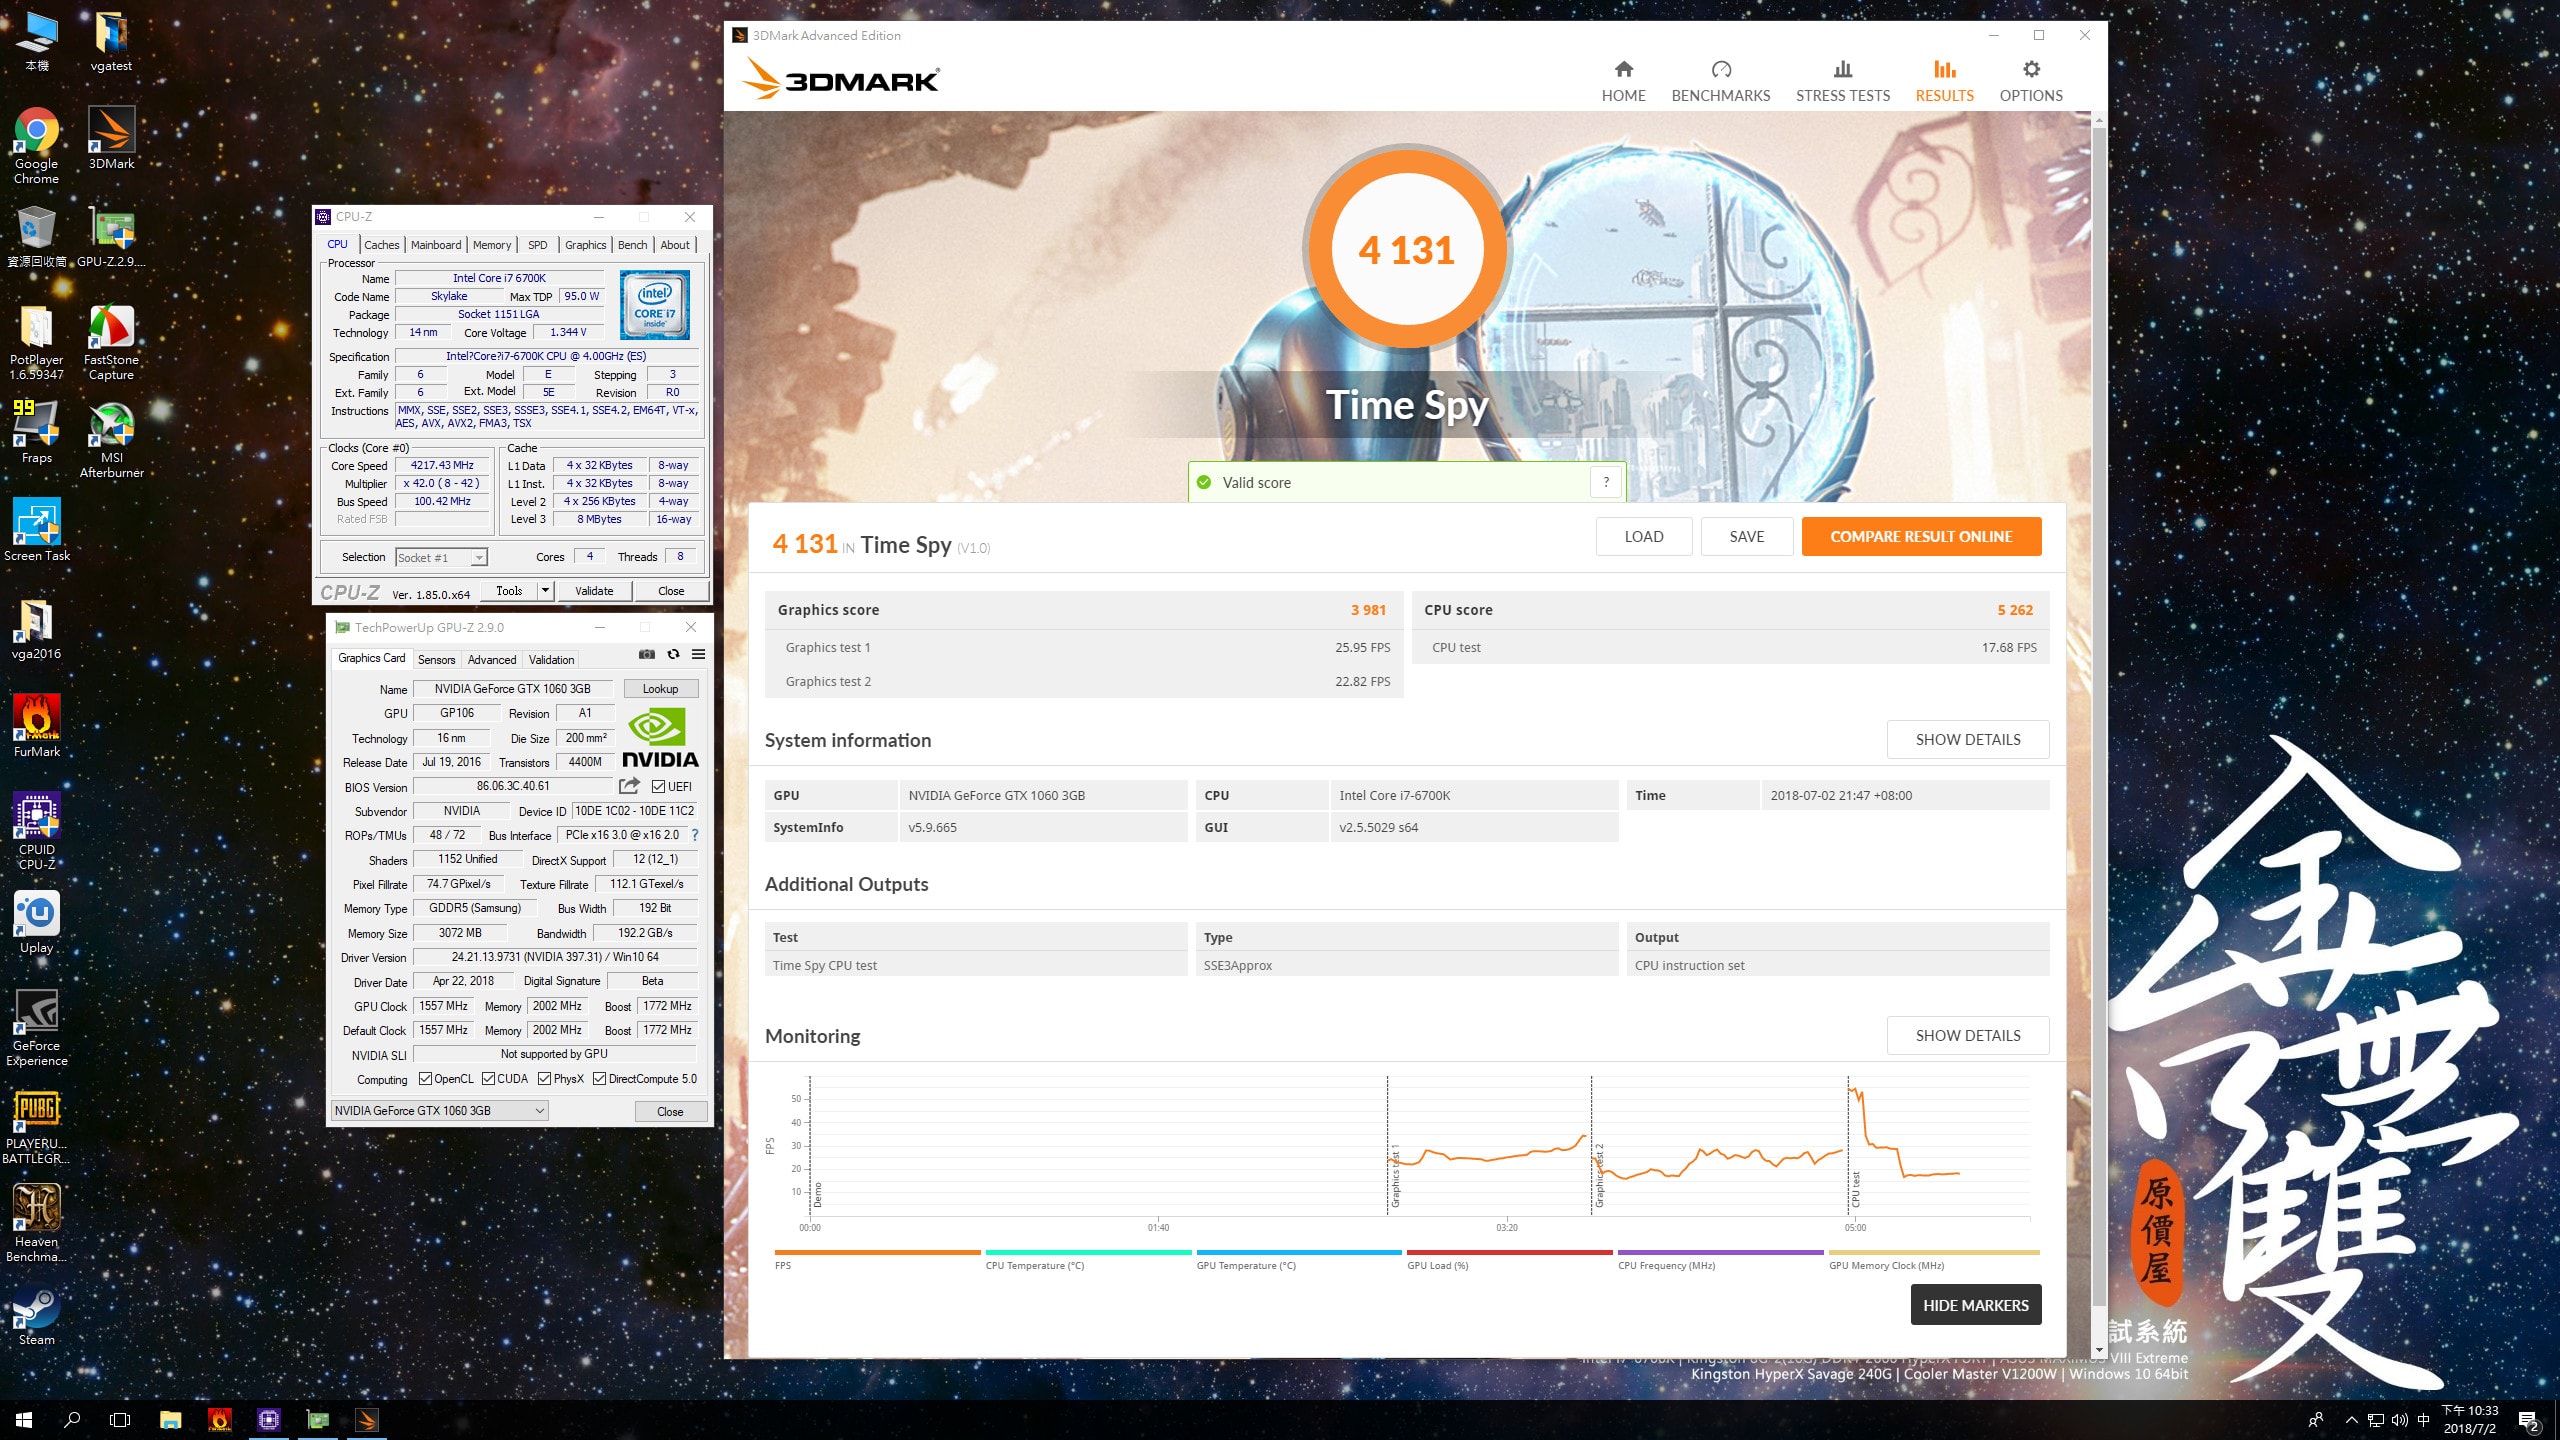Click the SAVE button in 3DMark
The height and width of the screenshot is (1440, 2560).
tap(1747, 536)
